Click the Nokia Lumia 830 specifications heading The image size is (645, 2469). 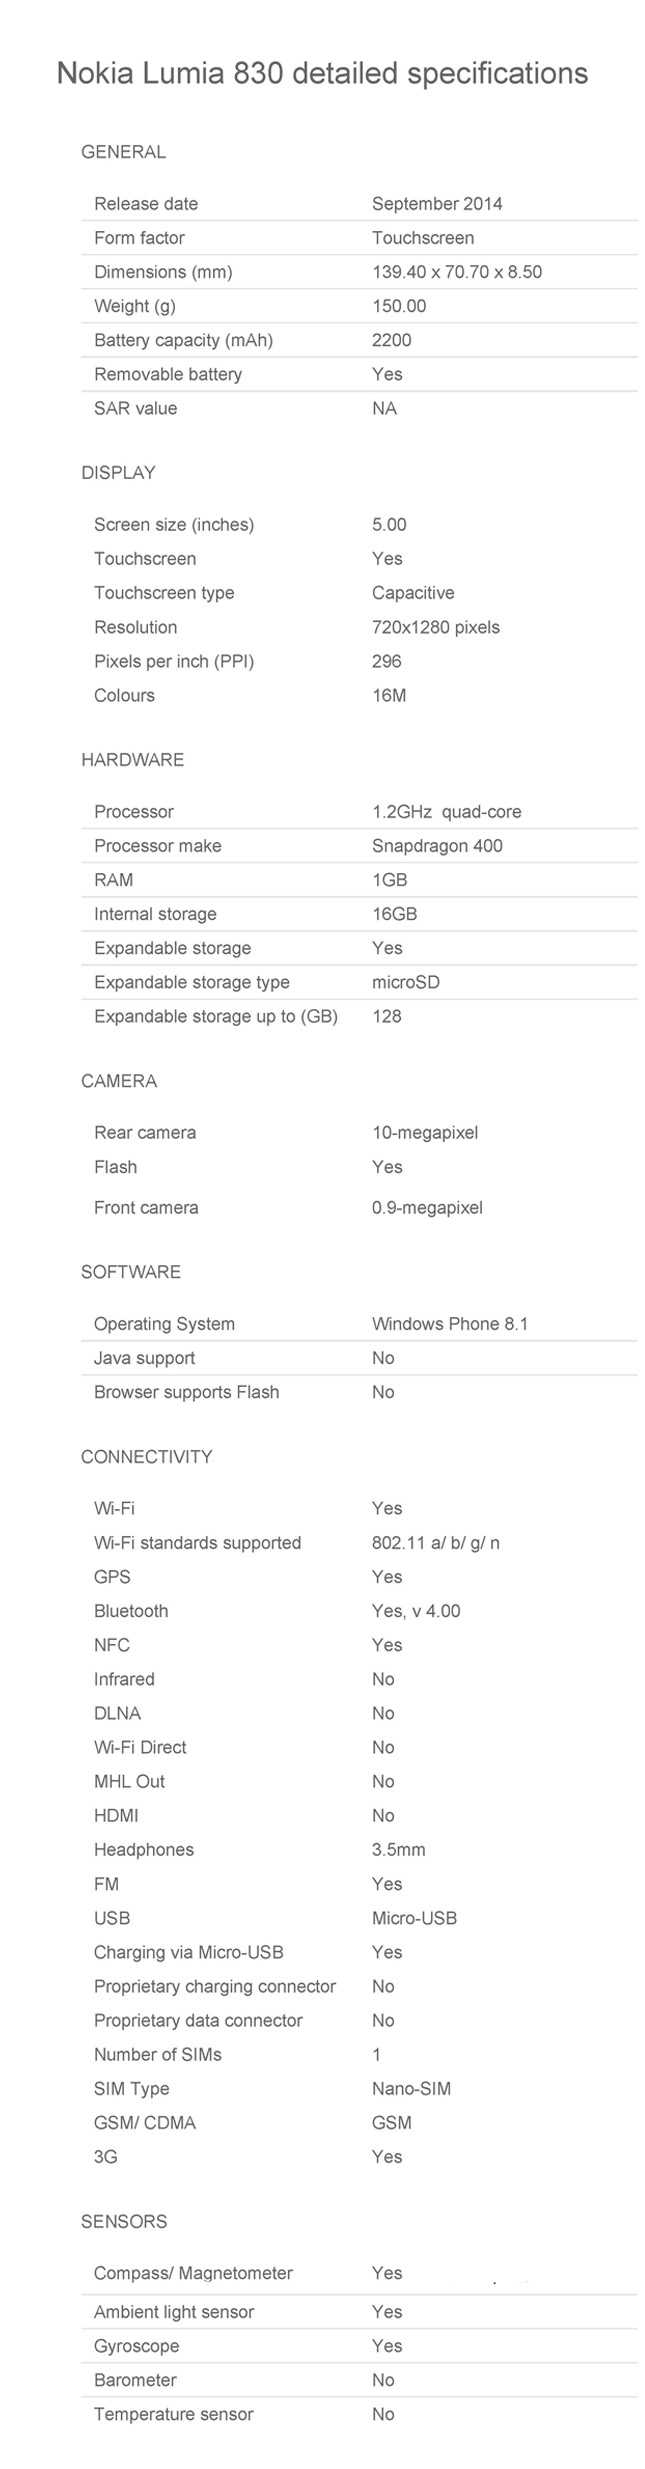click(322, 73)
